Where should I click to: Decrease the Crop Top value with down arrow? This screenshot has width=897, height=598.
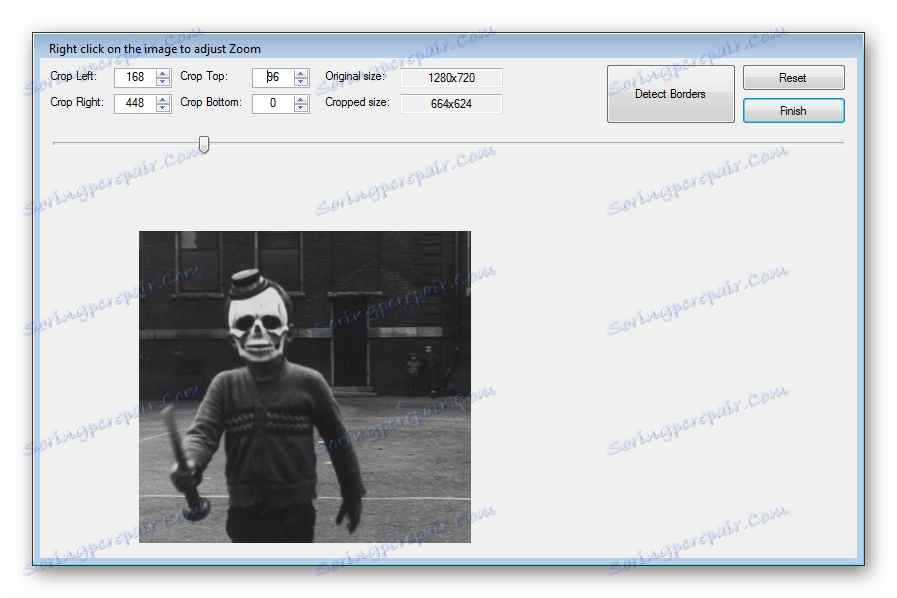point(301,82)
